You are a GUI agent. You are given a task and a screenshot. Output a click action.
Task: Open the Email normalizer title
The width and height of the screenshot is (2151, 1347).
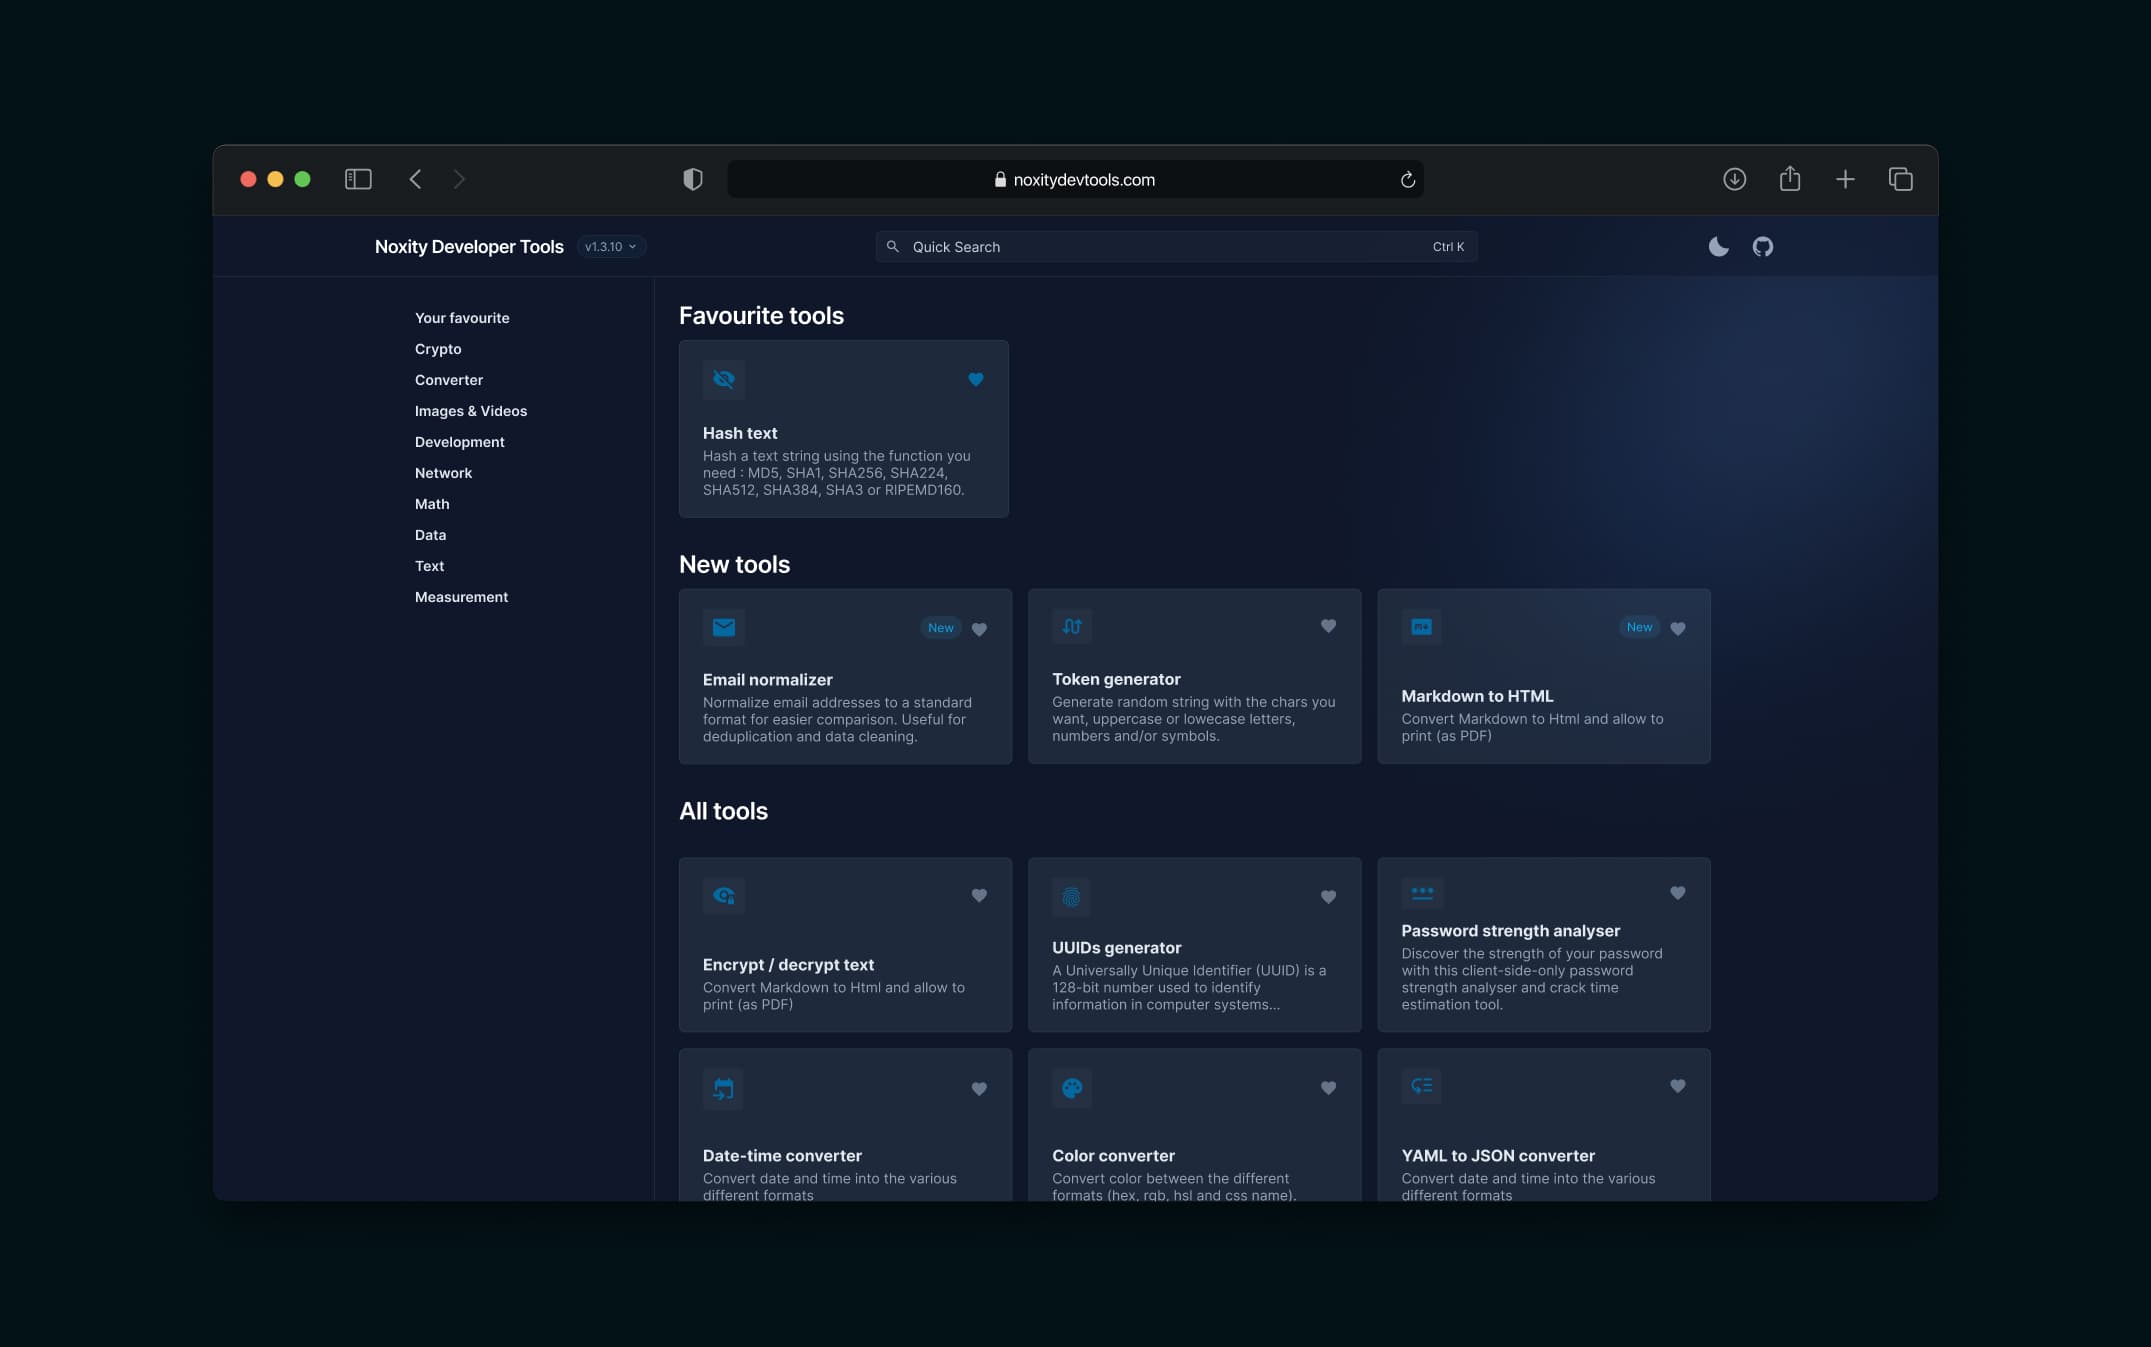pyautogui.click(x=767, y=680)
